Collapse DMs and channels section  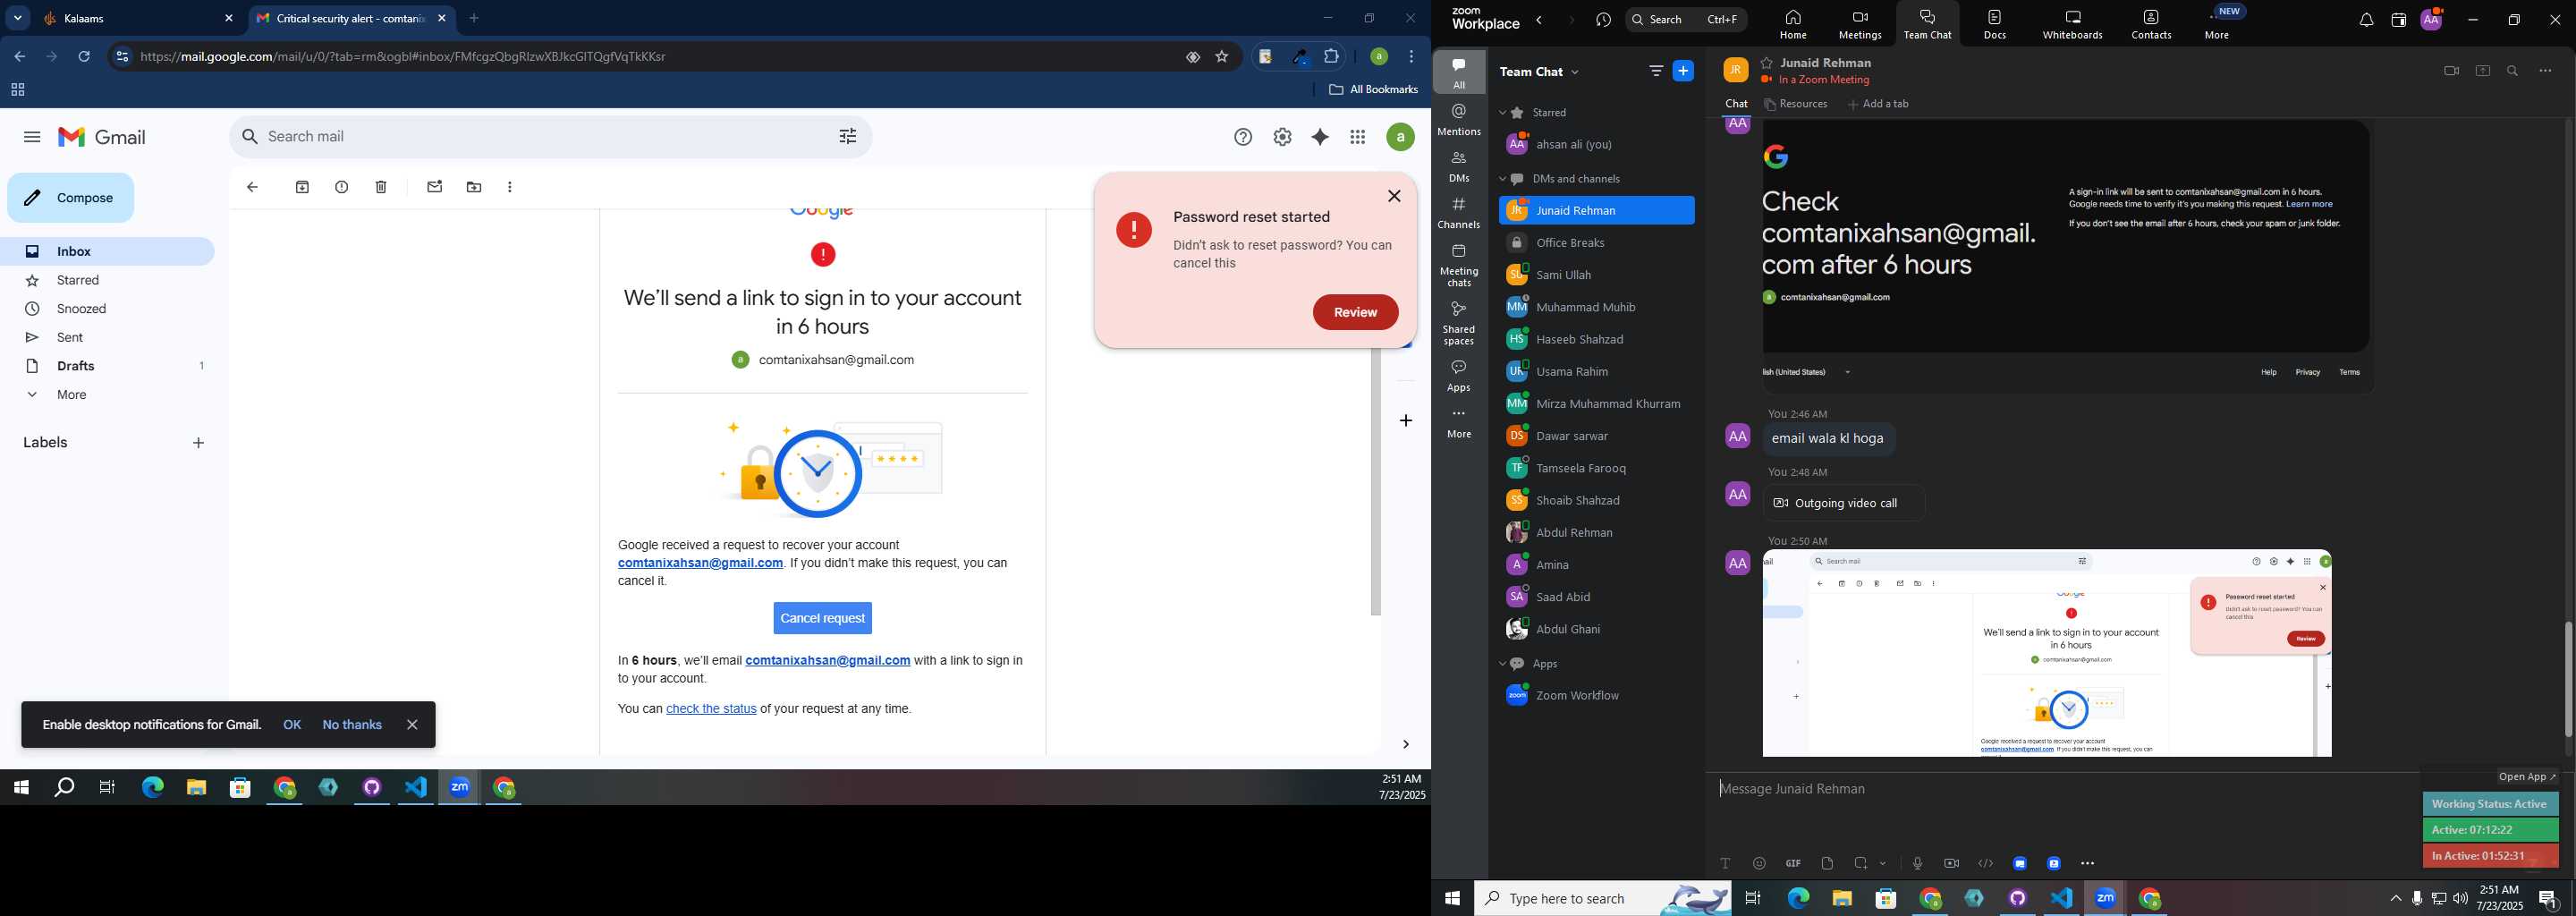point(1502,180)
